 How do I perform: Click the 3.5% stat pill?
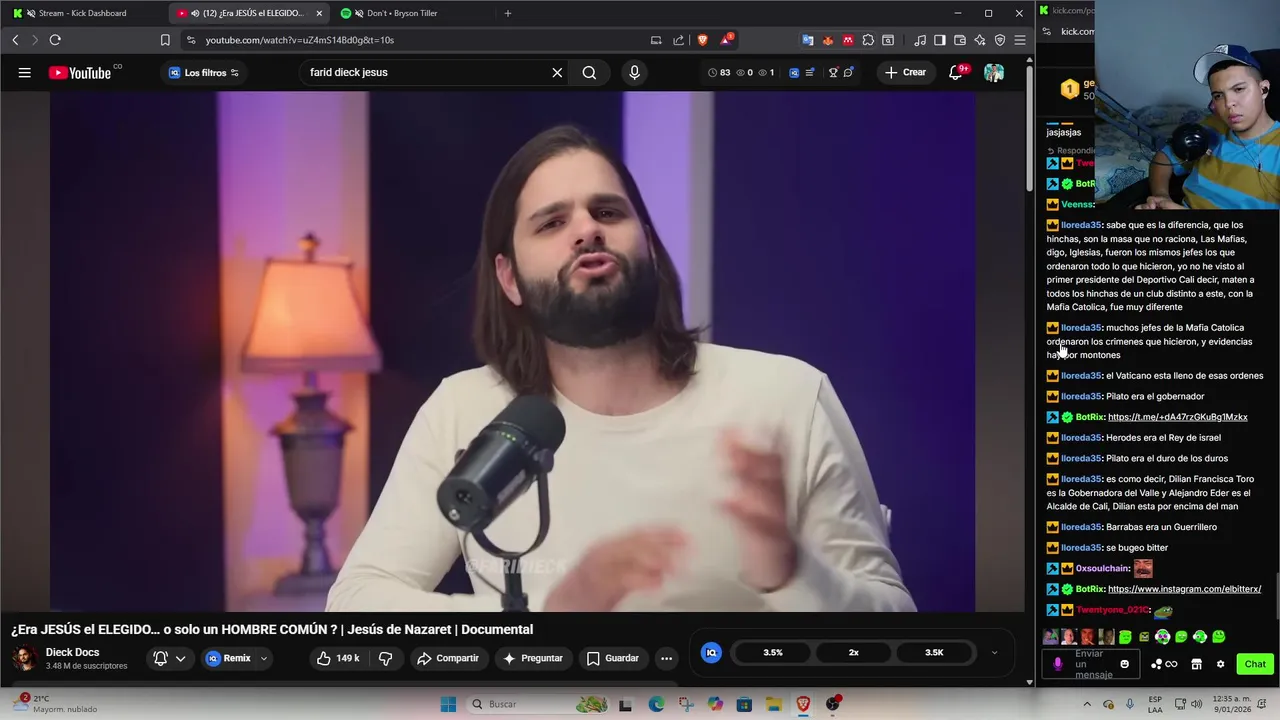click(773, 652)
